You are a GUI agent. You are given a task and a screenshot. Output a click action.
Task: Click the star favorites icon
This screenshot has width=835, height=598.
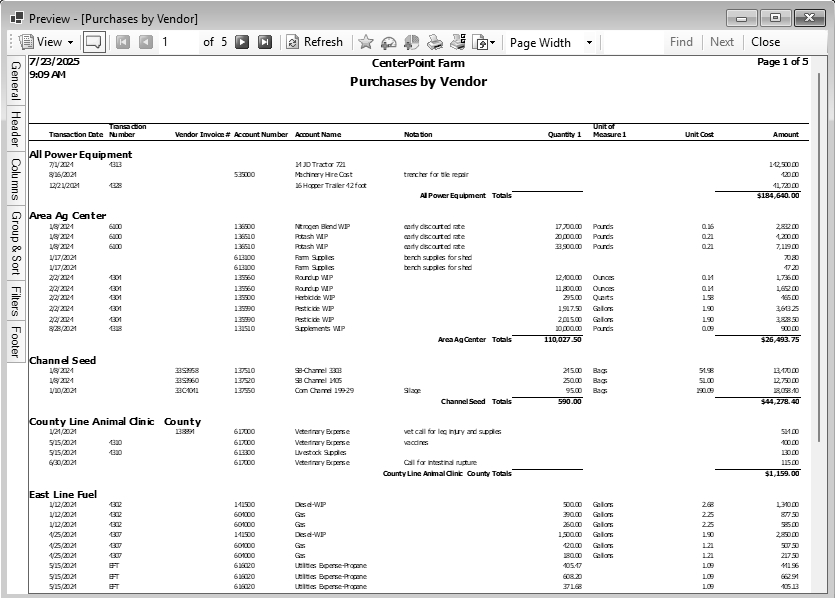click(x=366, y=42)
